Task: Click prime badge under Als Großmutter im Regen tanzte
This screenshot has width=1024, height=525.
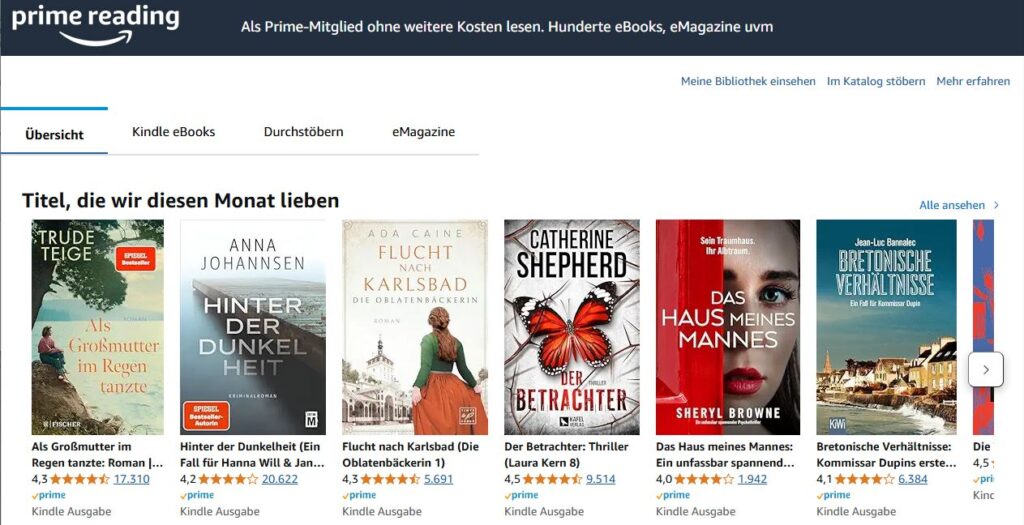Action: tap(49, 495)
